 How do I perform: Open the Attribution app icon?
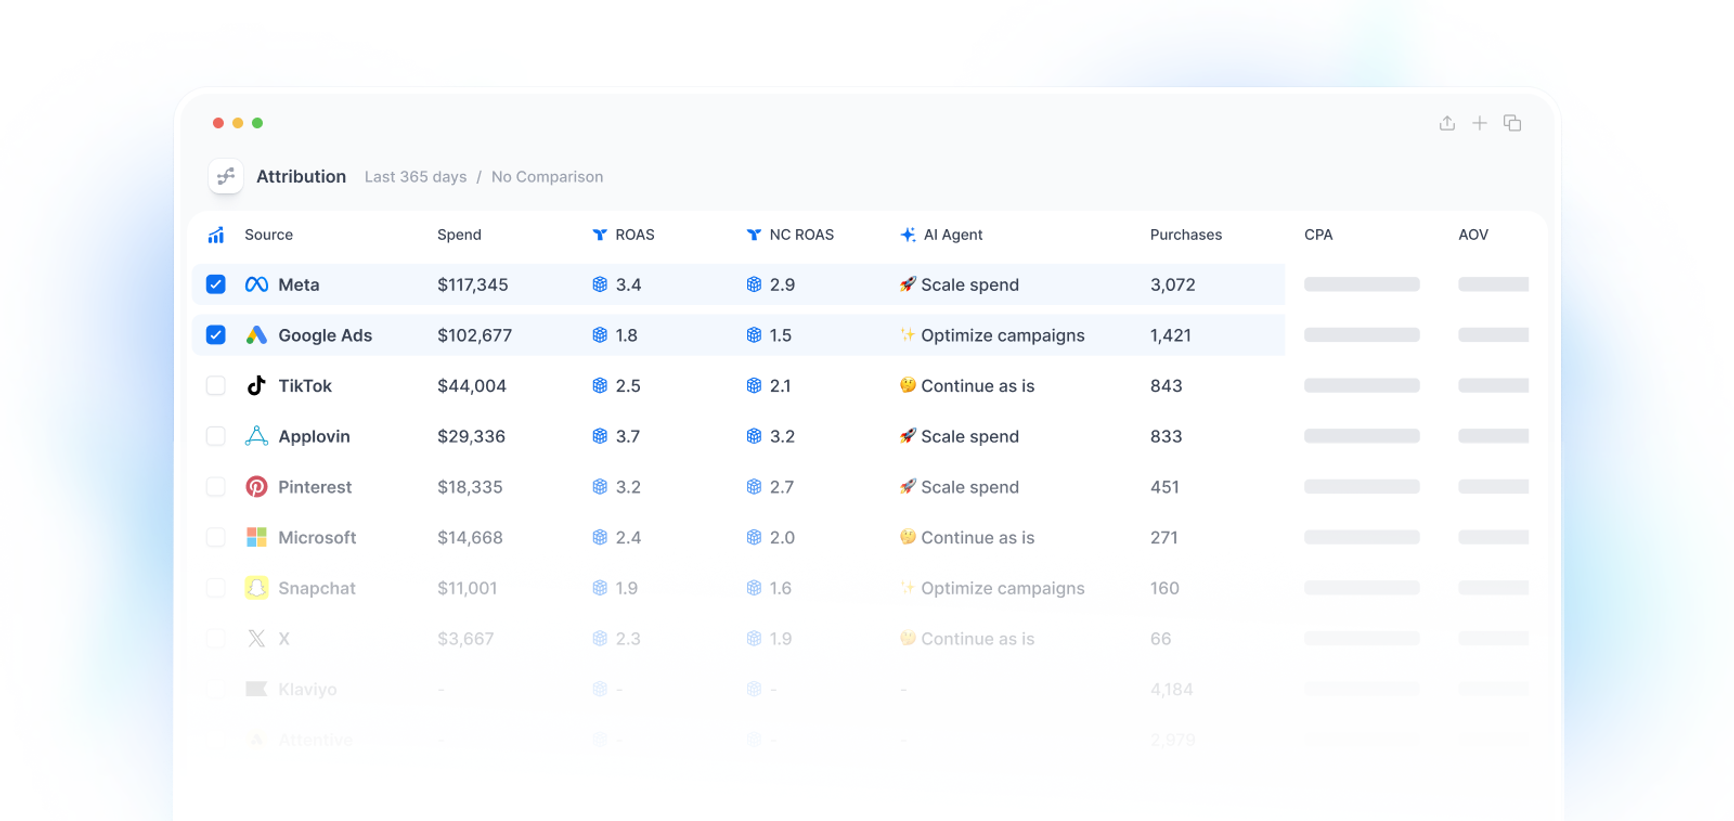tap(226, 176)
